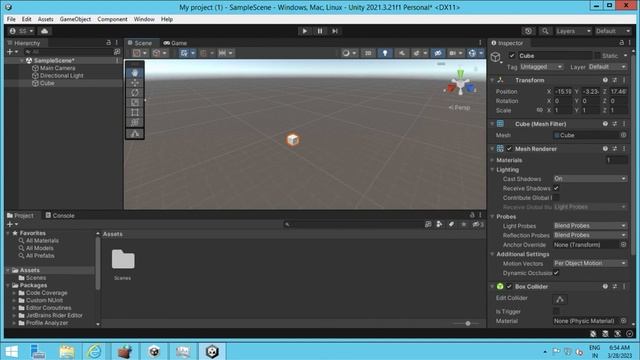Select Directional Light in Hierarchy

[62, 76]
